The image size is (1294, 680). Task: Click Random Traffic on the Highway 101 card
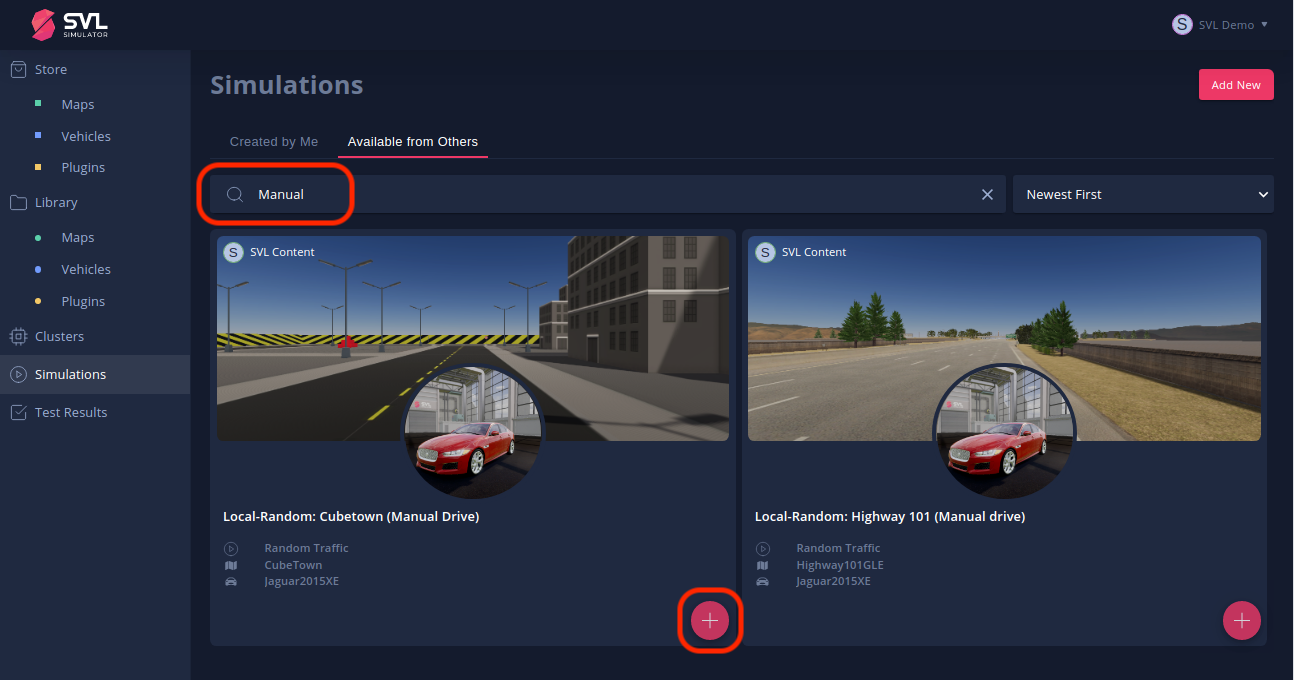(839, 548)
